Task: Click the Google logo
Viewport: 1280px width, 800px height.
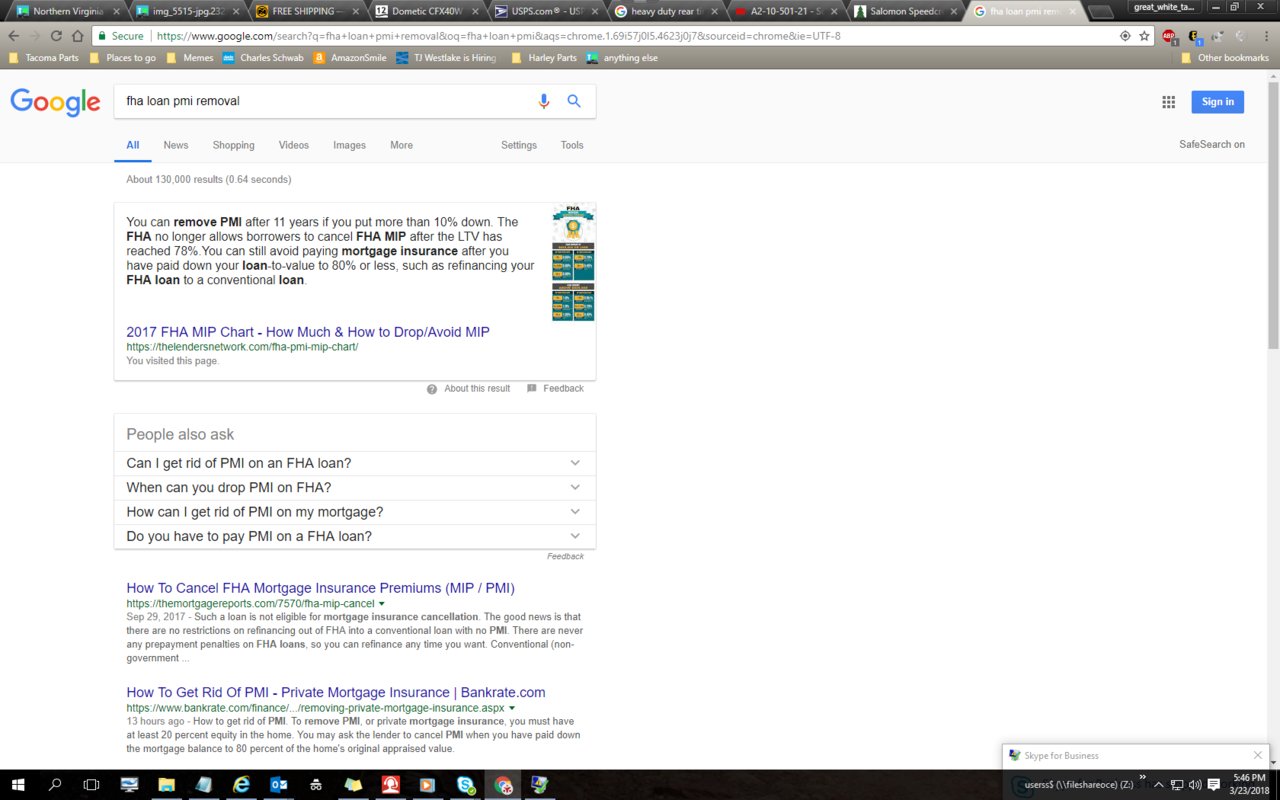Action: click(55, 102)
